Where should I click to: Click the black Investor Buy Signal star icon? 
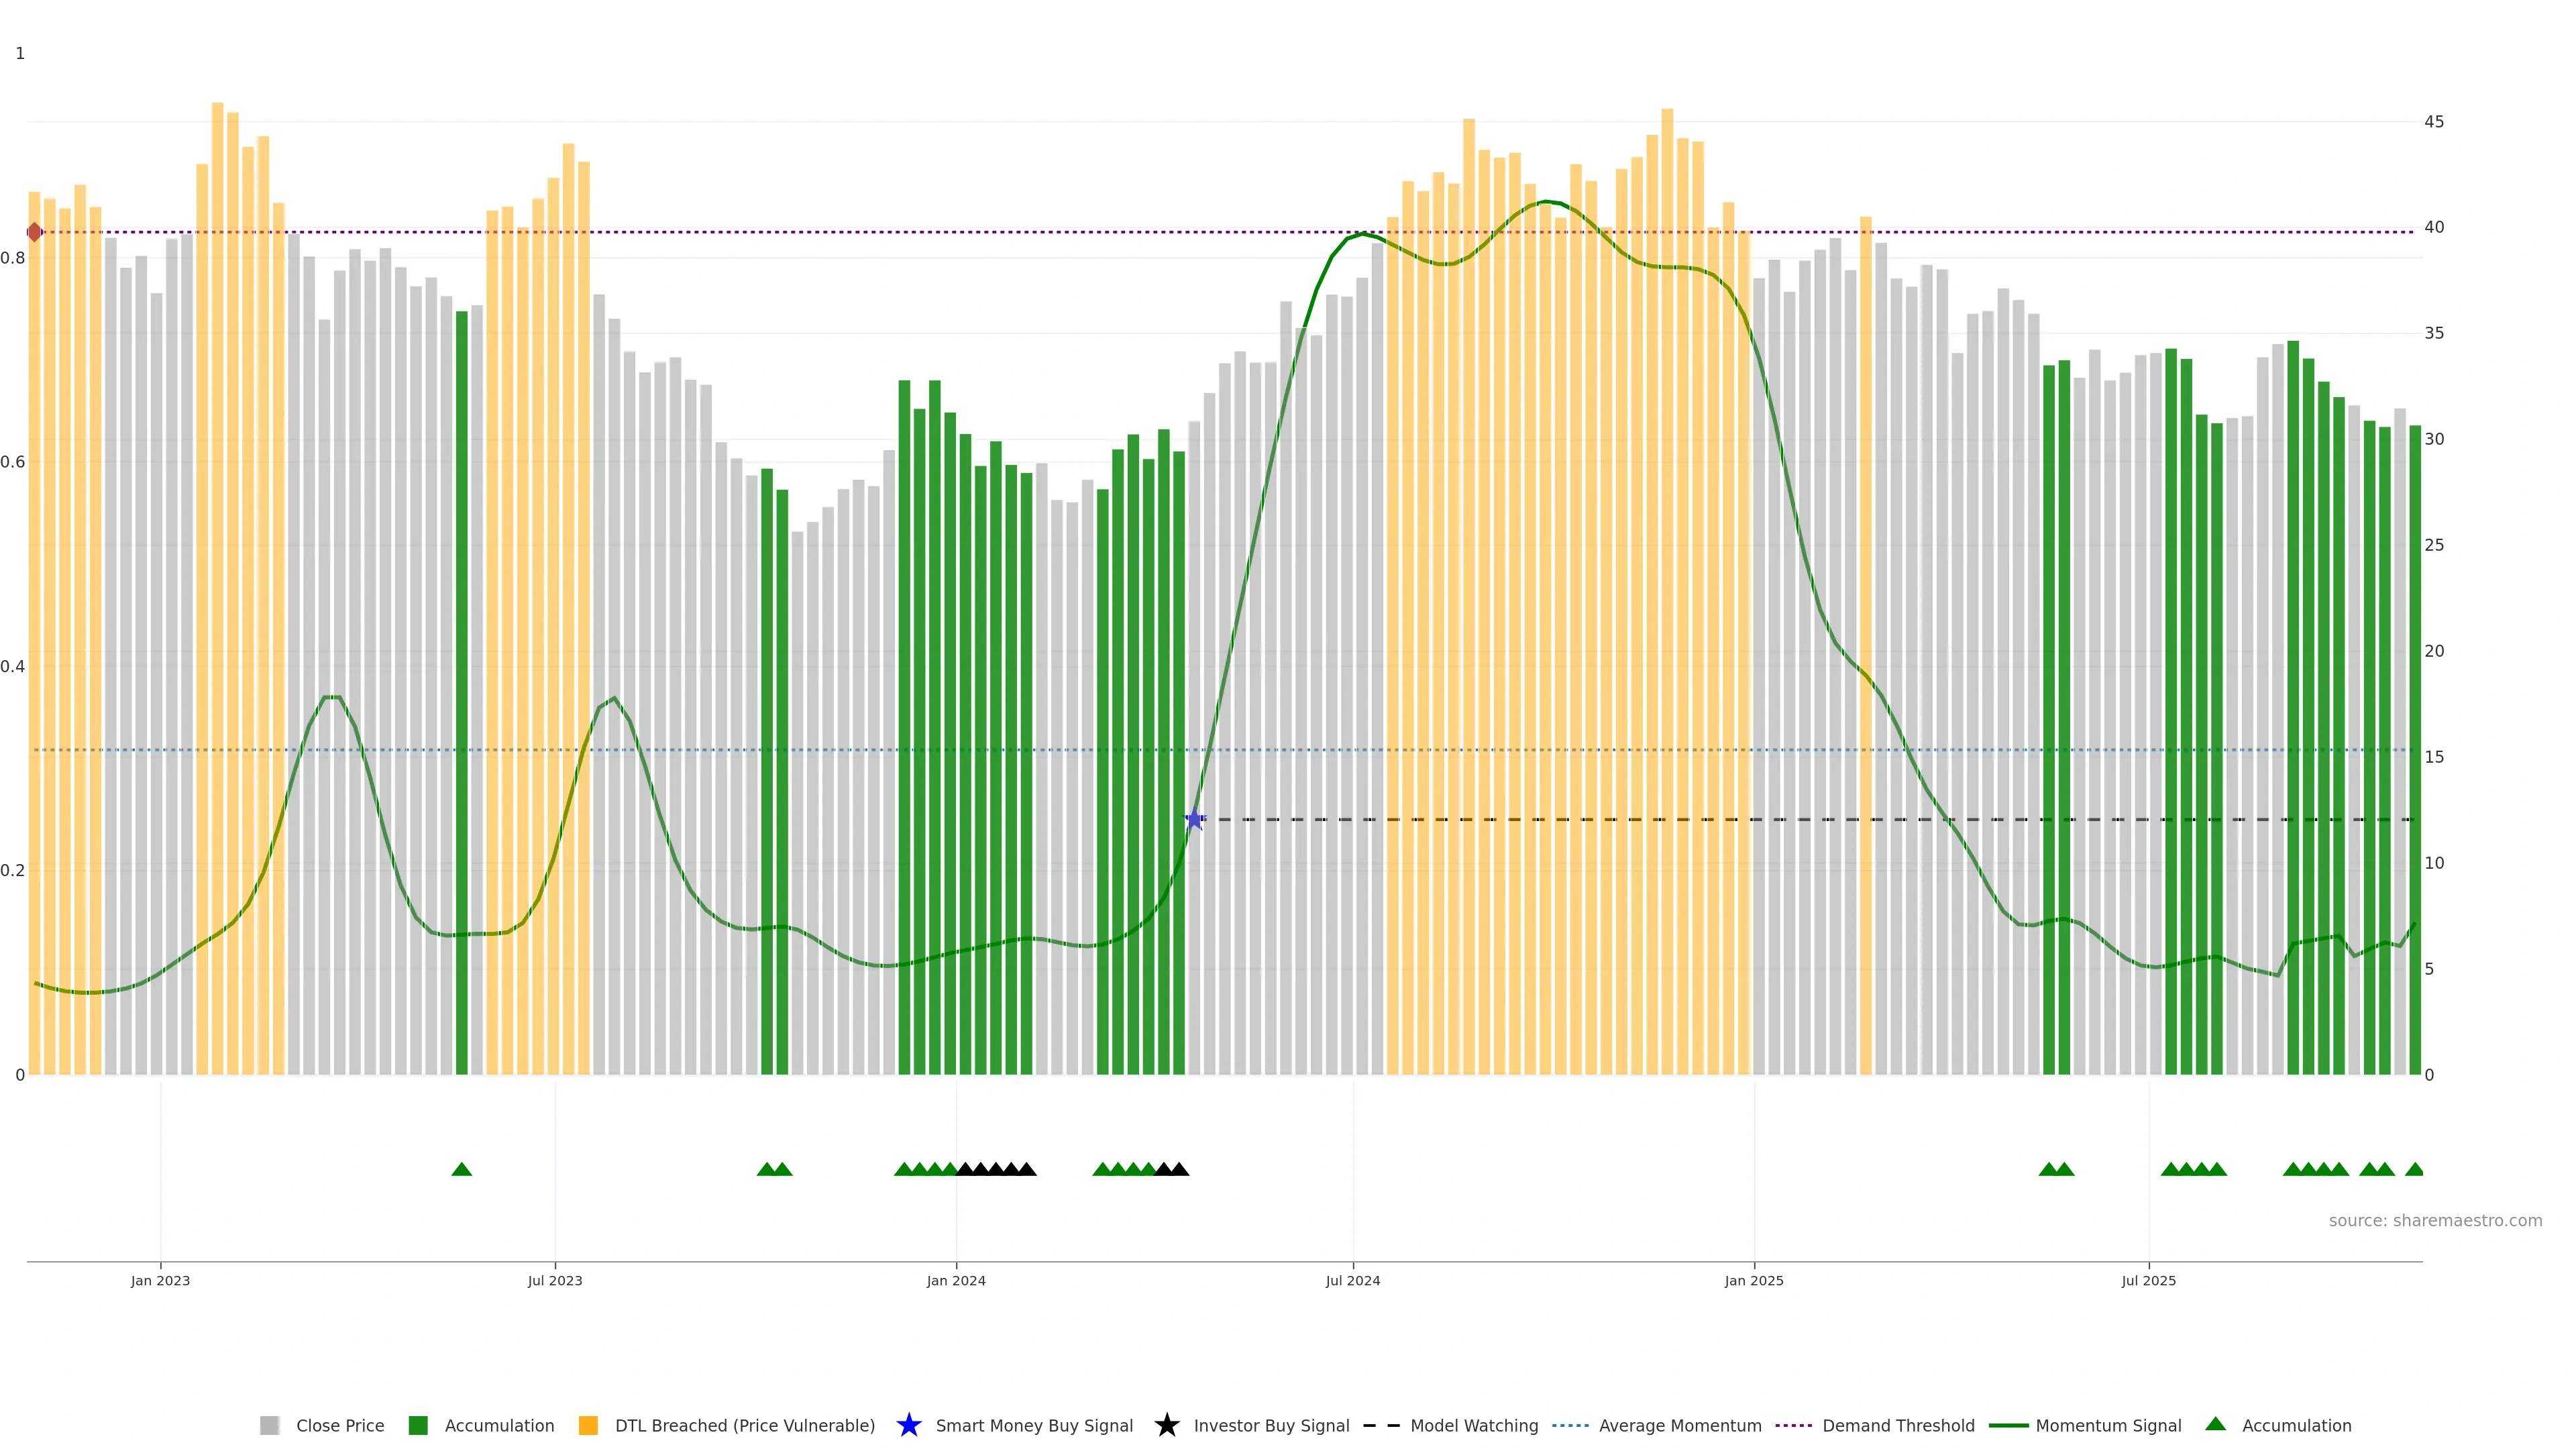[x=1166, y=1425]
